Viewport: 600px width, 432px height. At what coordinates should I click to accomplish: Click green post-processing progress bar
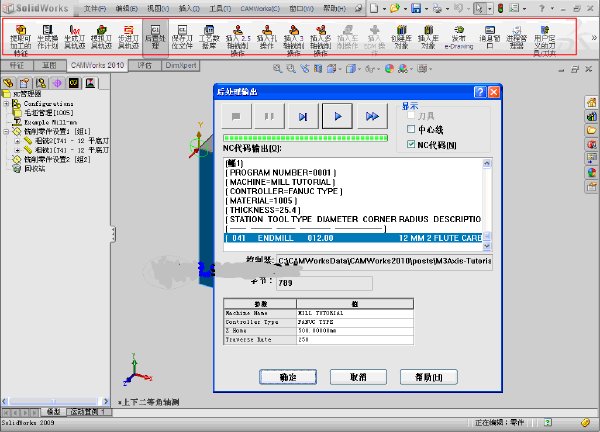(x=305, y=138)
